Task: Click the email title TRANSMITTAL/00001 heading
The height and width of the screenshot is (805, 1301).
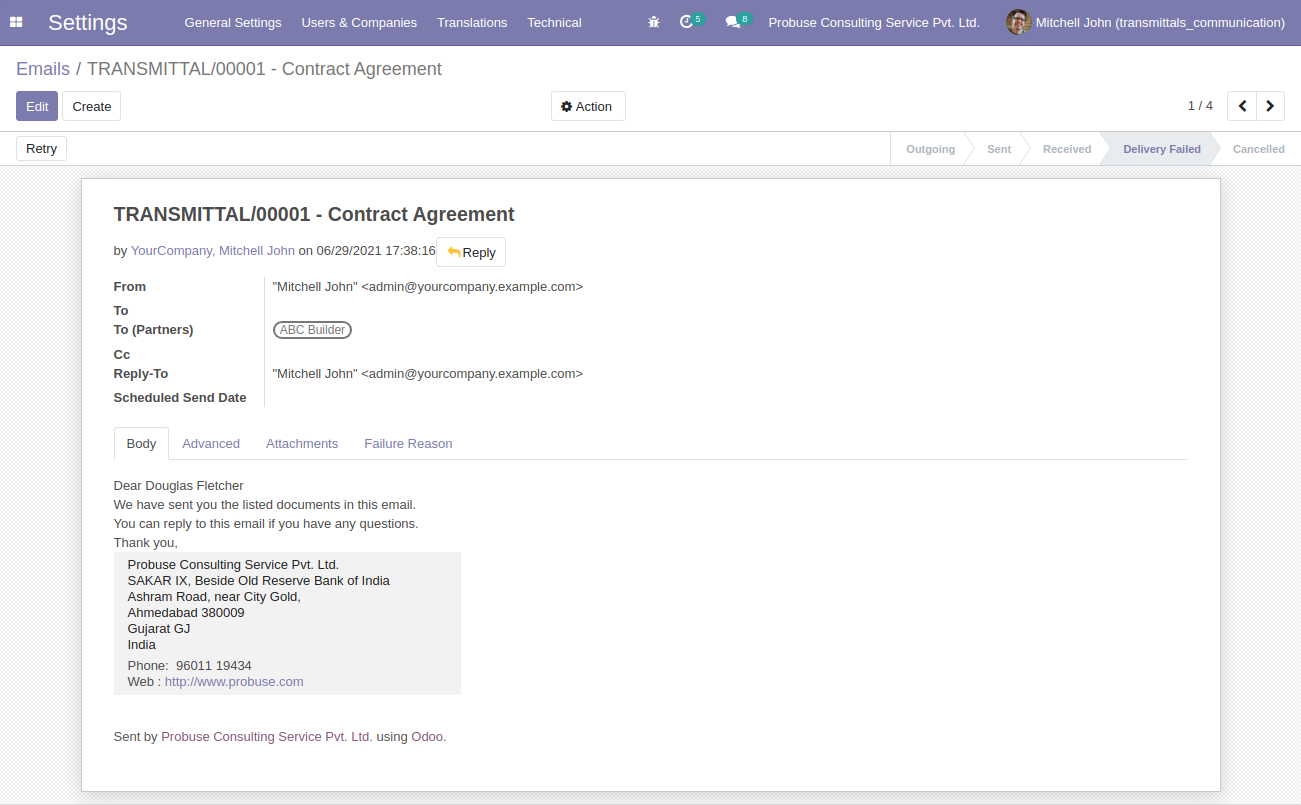Action: (x=314, y=214)
